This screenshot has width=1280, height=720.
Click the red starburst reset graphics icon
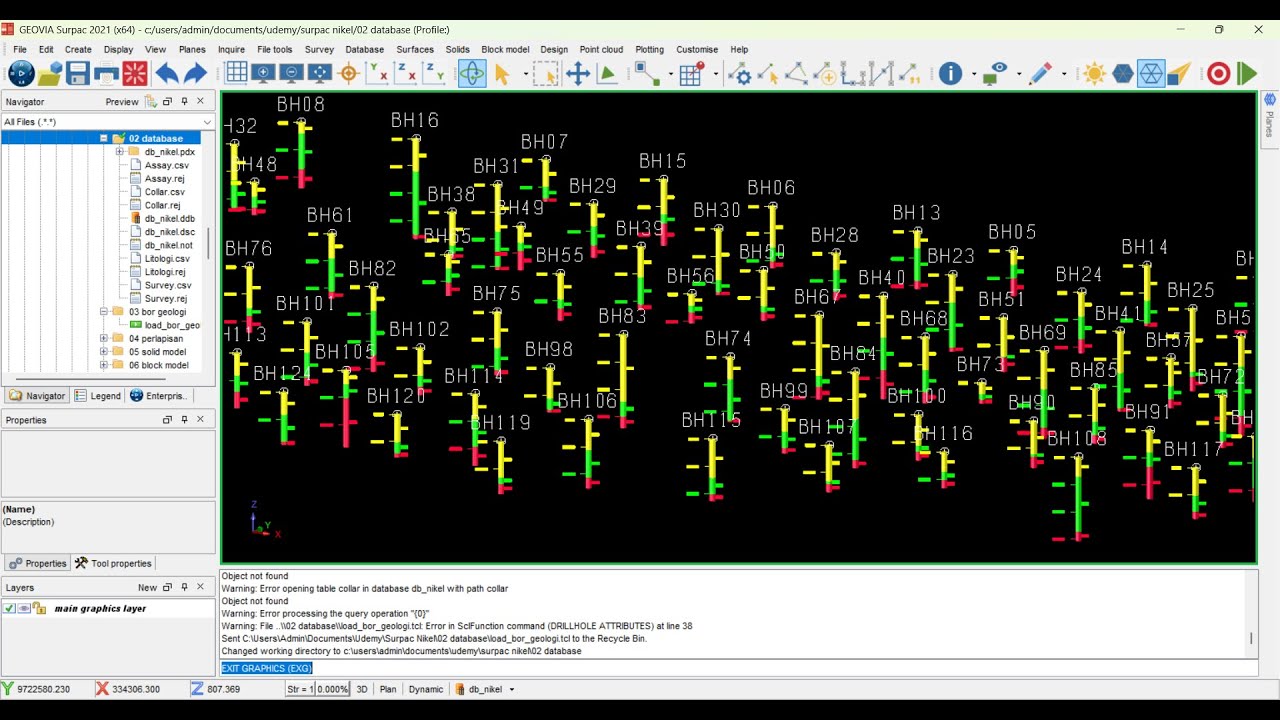pos(135,73)
